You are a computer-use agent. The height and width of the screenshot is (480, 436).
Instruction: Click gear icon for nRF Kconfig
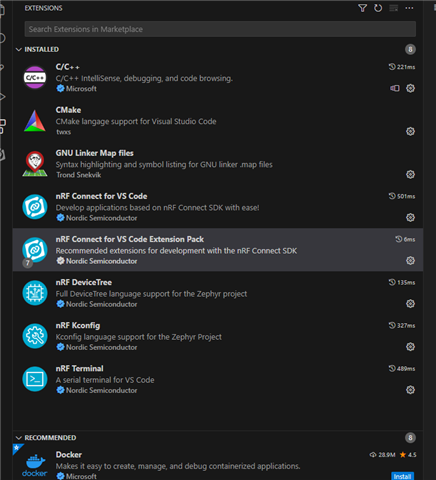click(410, 347)
